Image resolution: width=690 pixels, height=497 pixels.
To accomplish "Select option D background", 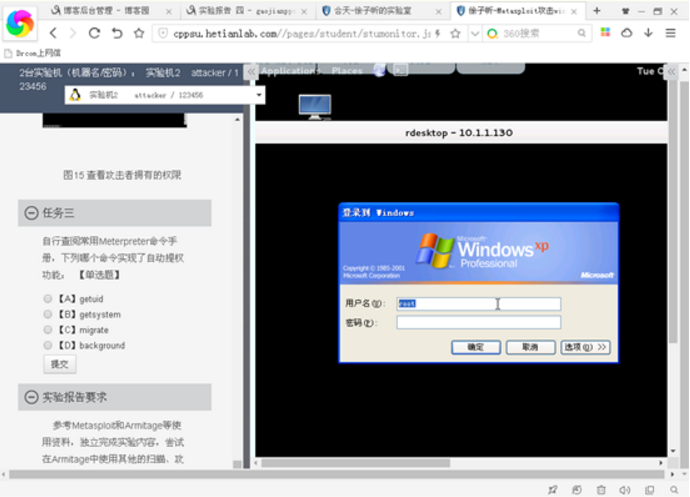I will coord(48,345).
